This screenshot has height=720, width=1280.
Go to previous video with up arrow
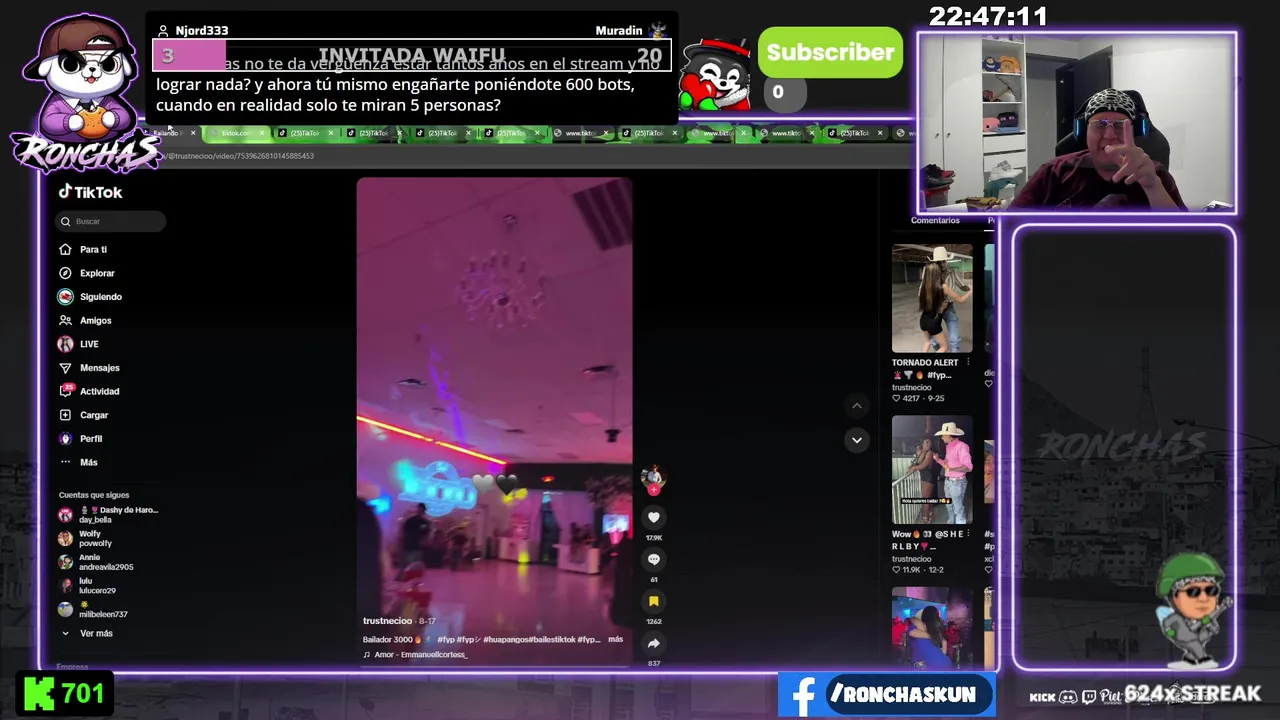coord(856,406)
